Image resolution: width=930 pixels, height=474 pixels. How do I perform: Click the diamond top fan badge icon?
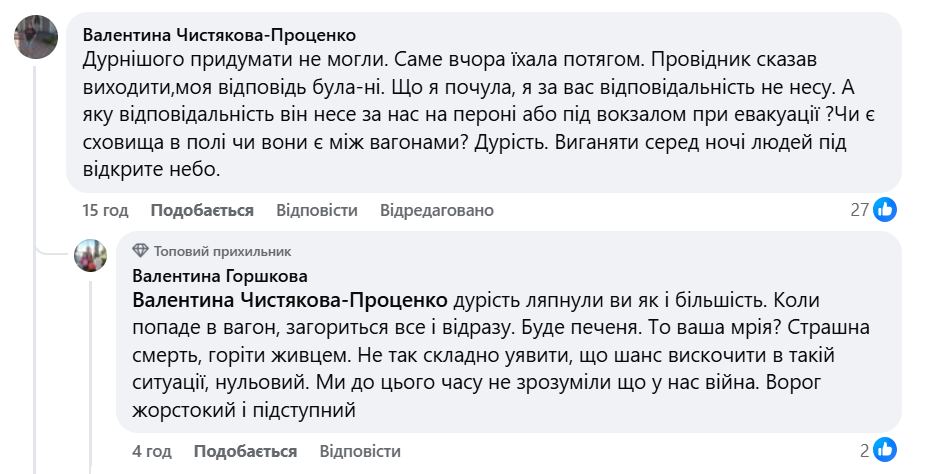click(140, 251)
